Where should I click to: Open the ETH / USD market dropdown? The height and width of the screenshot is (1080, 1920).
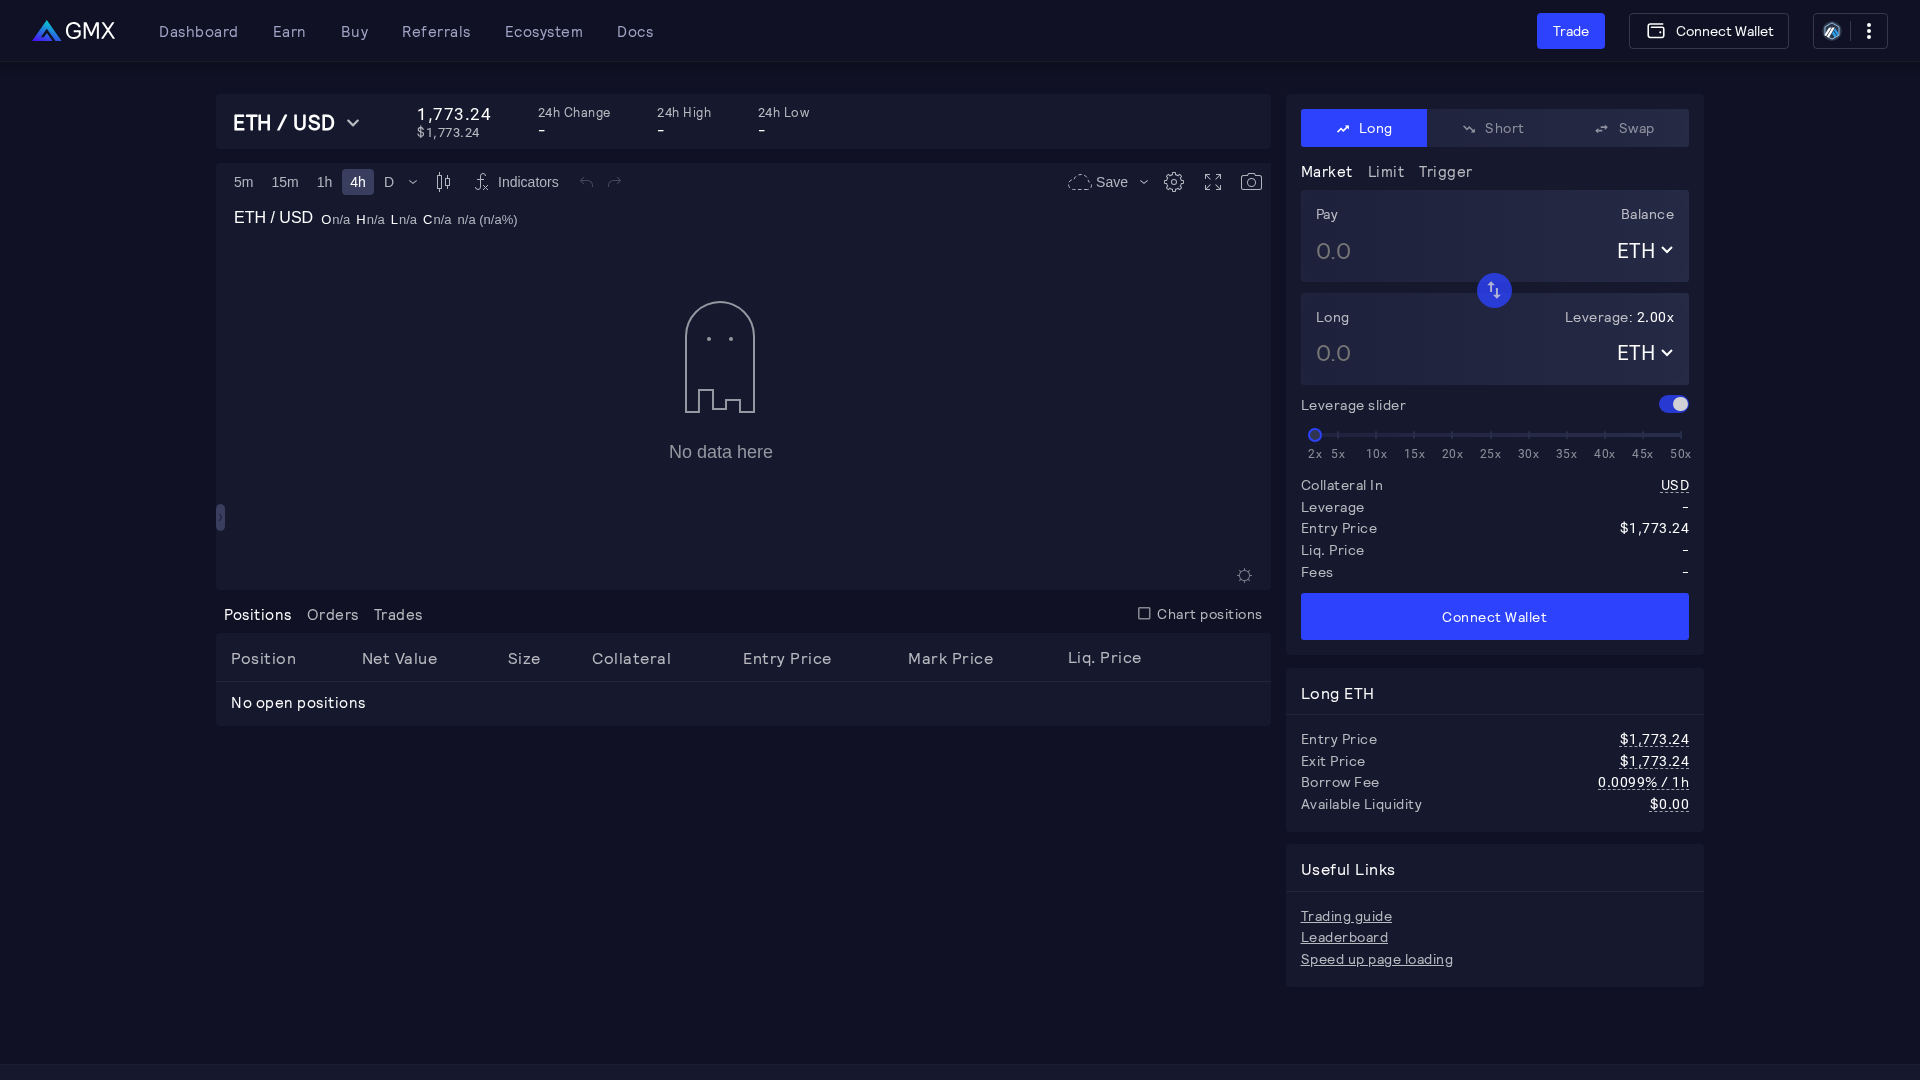point(296,123)
